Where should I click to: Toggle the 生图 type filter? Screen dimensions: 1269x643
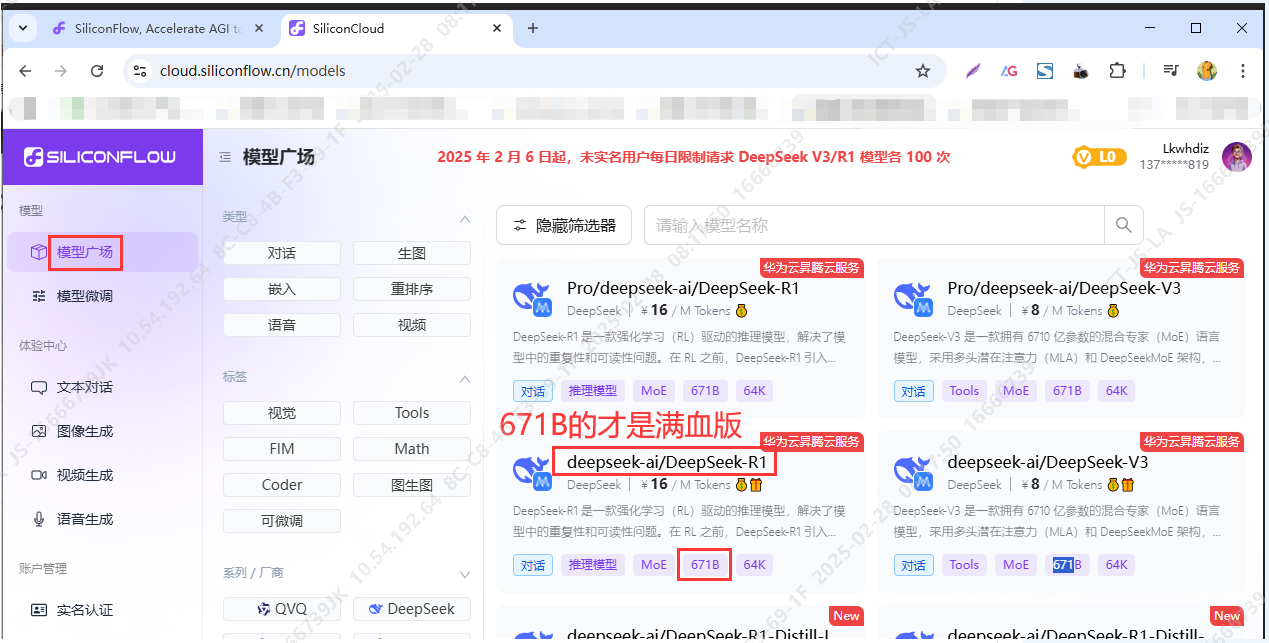412,253
